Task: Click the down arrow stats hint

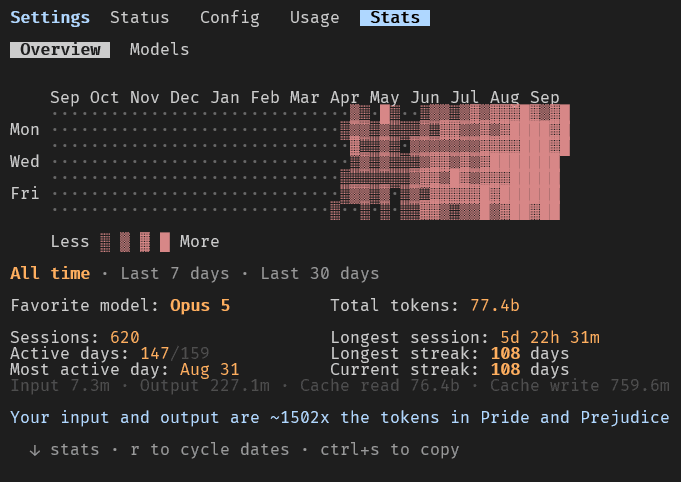Action: [64, 450]
